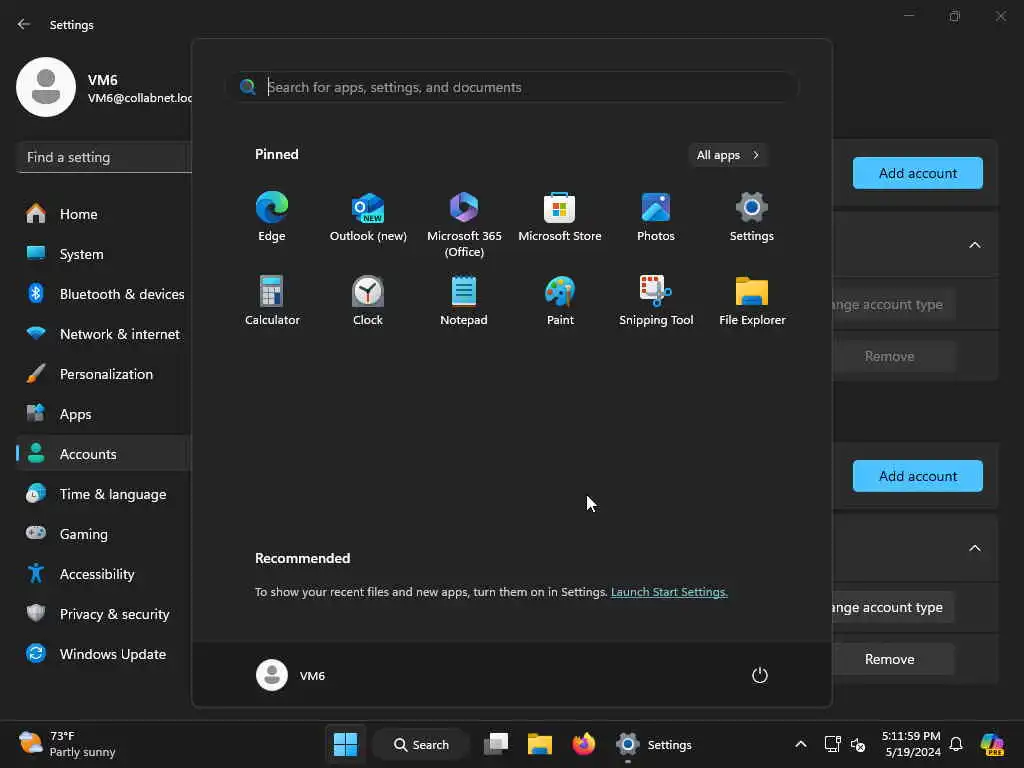
Task: Open the Paint app
Action: click(x=560, y=300)
